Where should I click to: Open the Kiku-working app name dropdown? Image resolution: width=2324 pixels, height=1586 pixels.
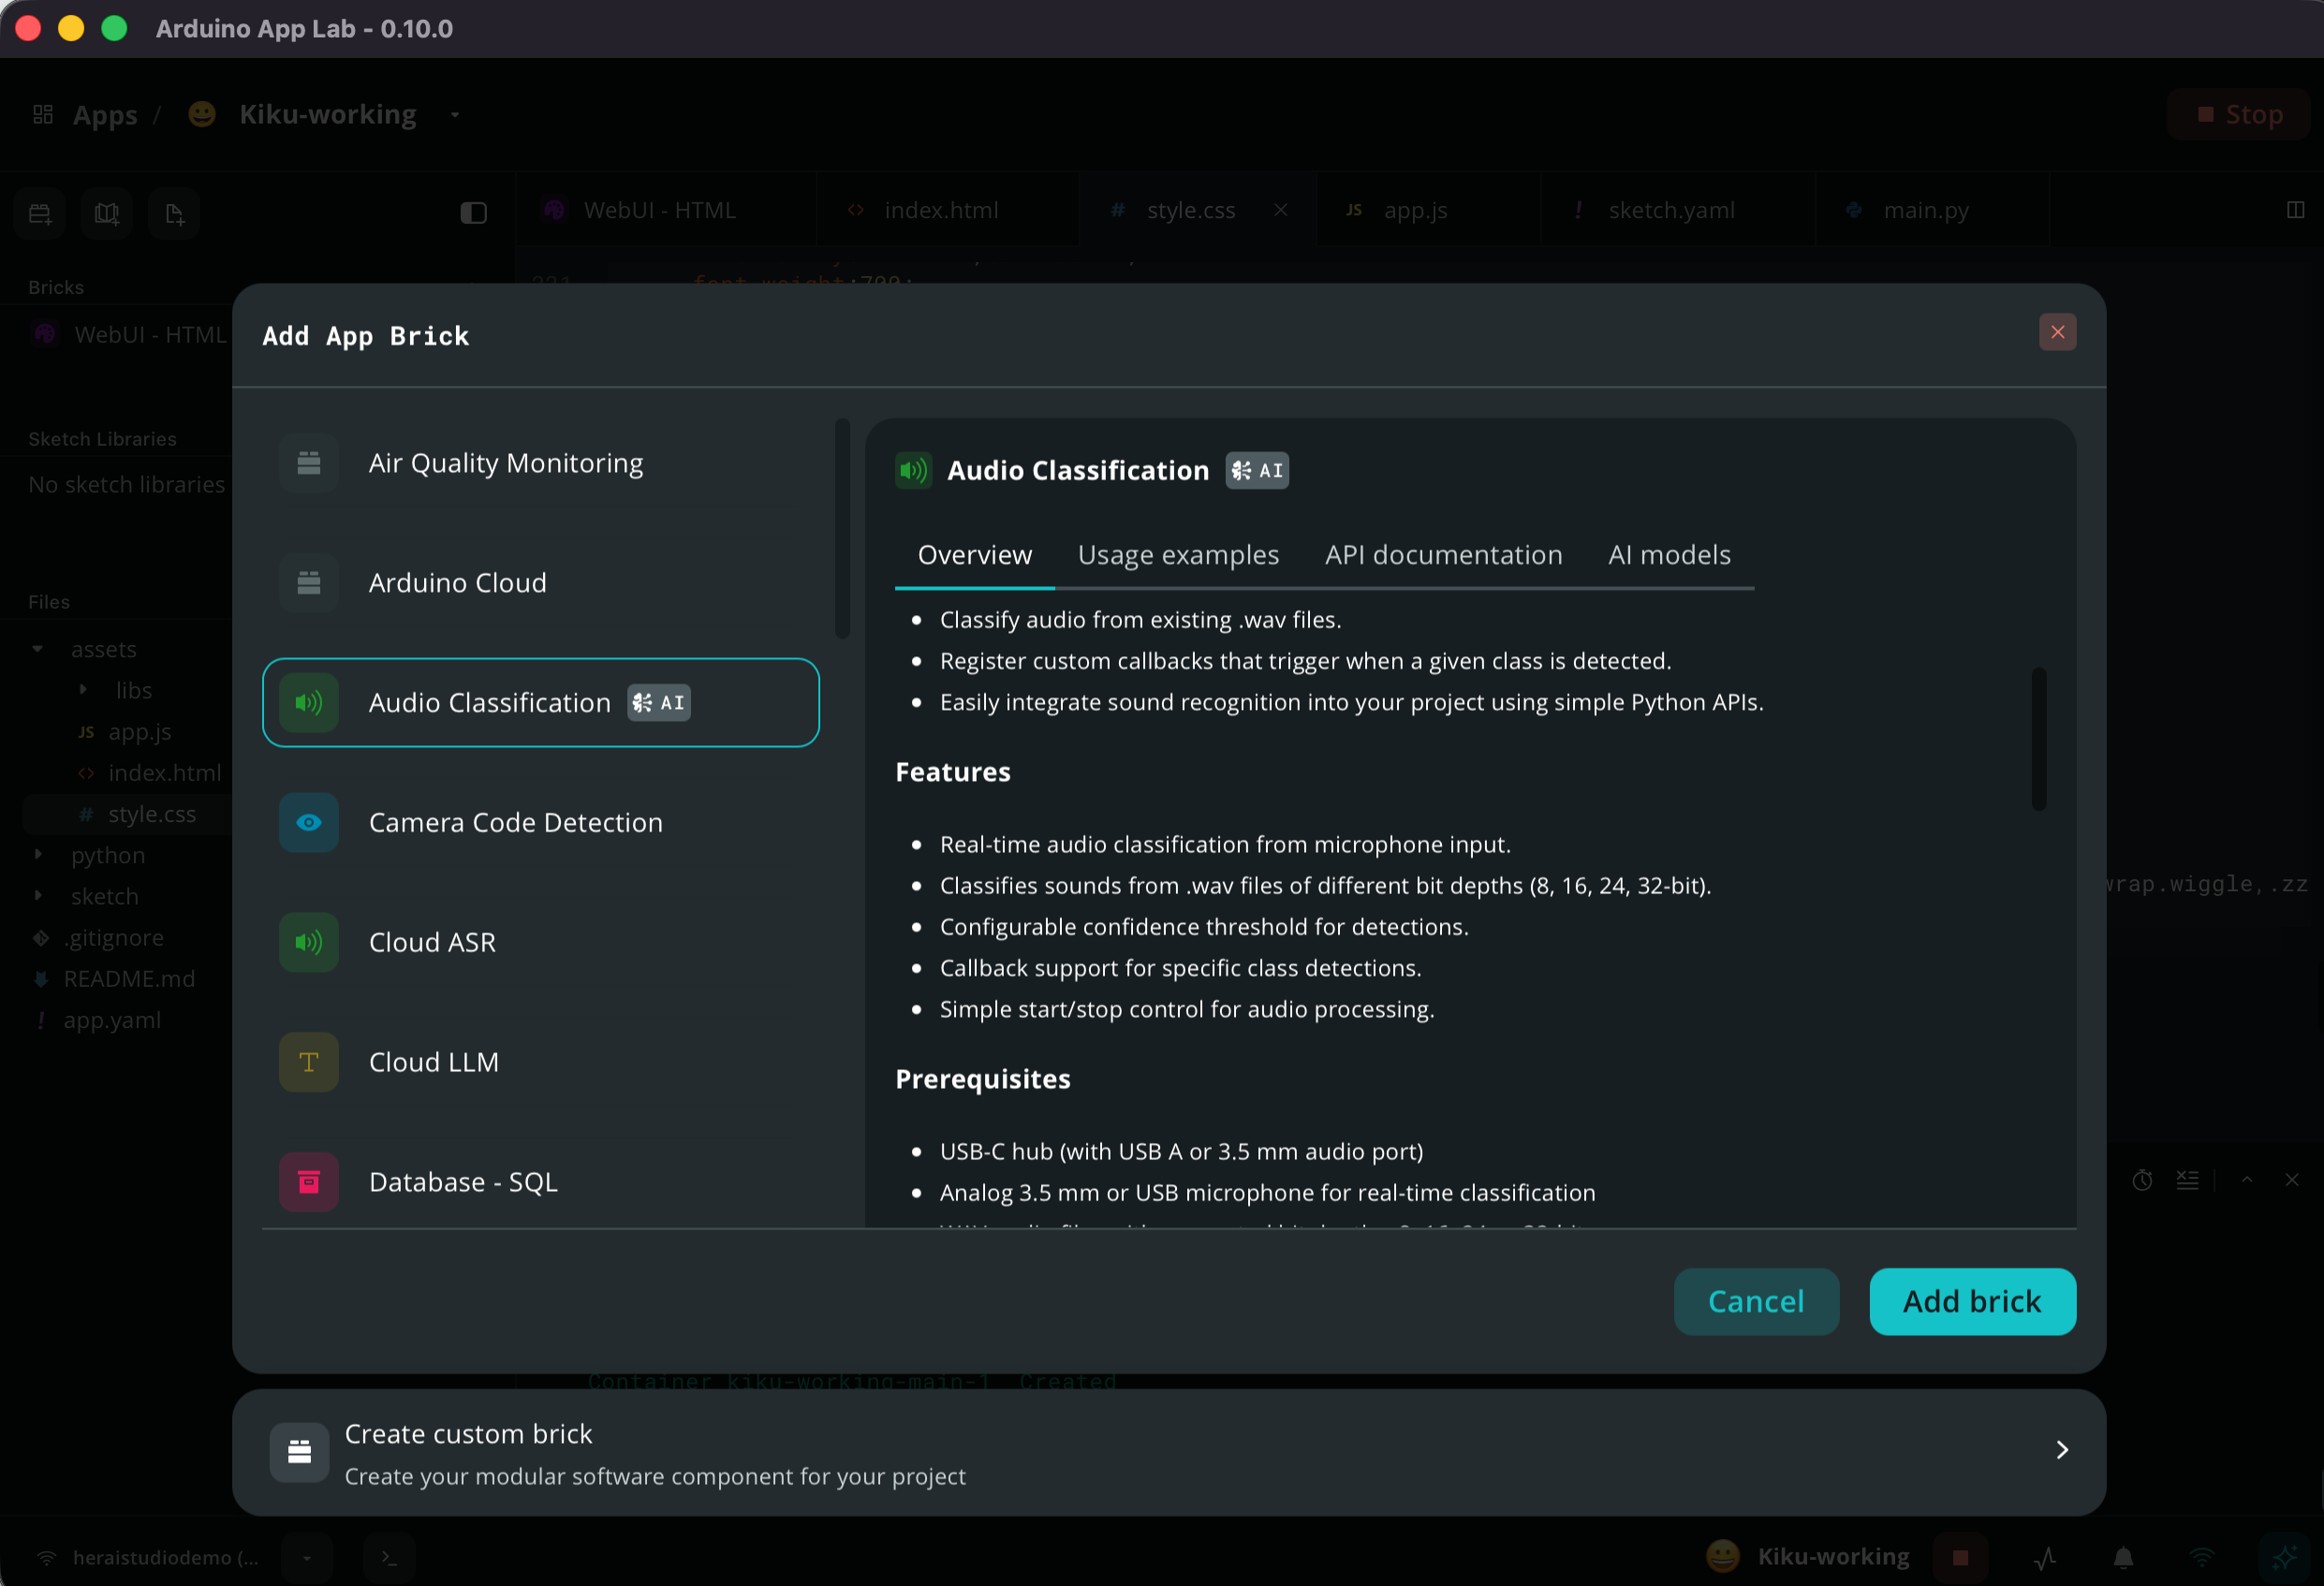[455, 114]
